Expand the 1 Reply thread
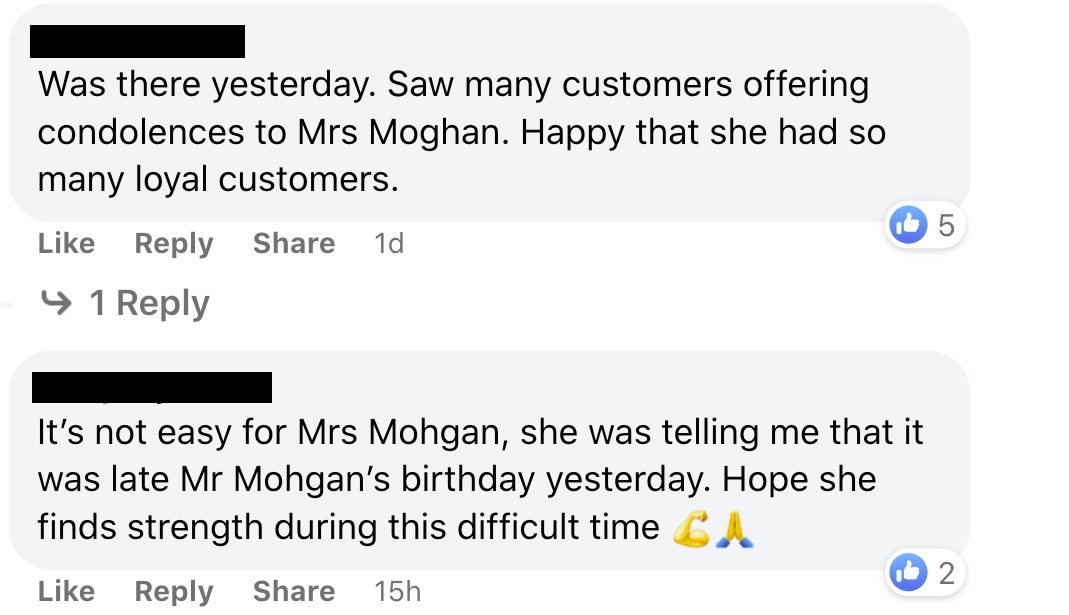The width and height of the screenshot is (1069, 615). pos(149,303)
